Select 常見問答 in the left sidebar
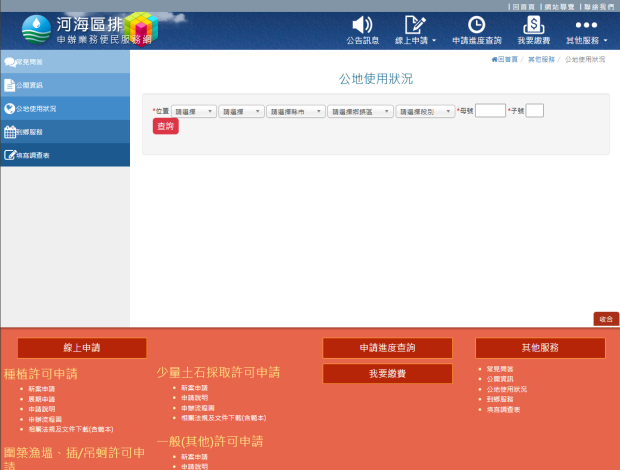 click(x=65, y=62)
